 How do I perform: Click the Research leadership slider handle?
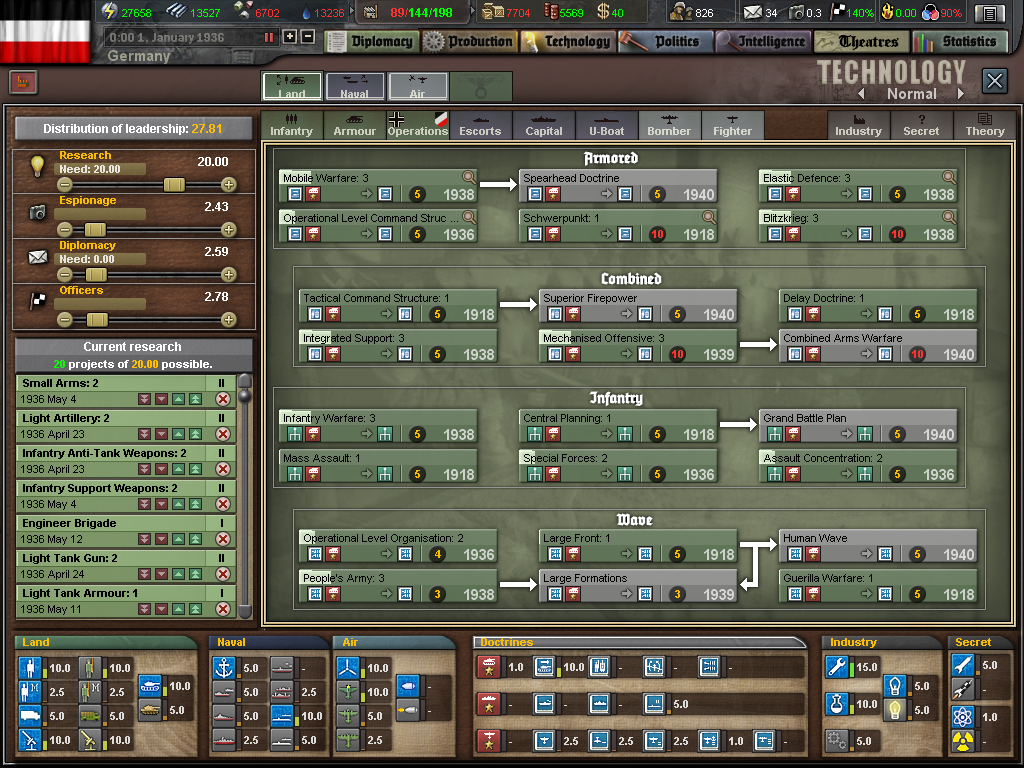(174, 185)
